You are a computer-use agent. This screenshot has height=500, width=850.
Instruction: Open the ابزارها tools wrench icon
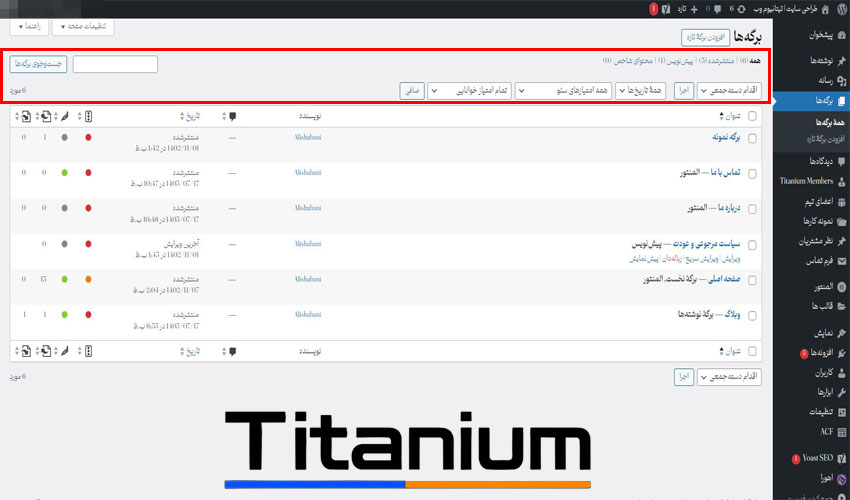(x=841, y=393)
